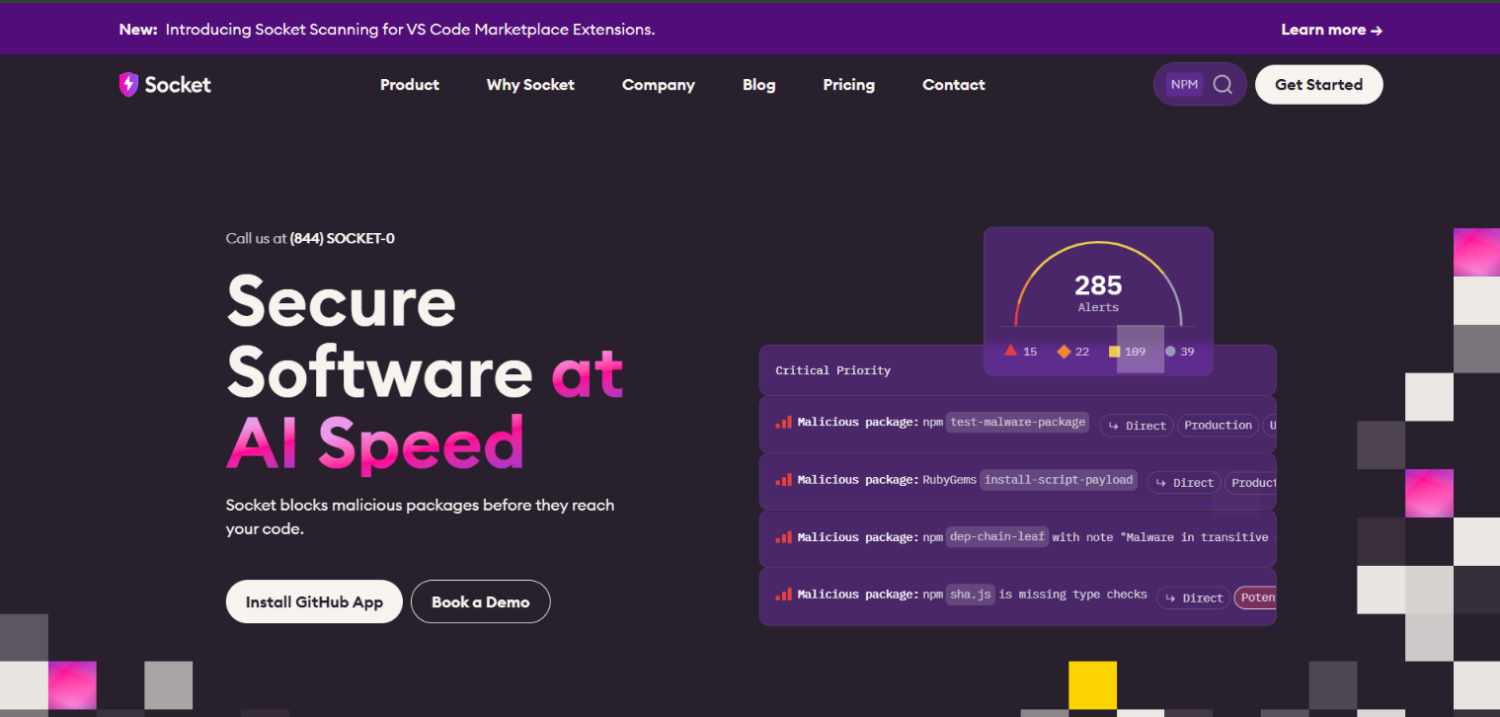Click the Socket shield logo icon
The width and height of the screenshot is (1500, 717).
(x=128, y=85)
